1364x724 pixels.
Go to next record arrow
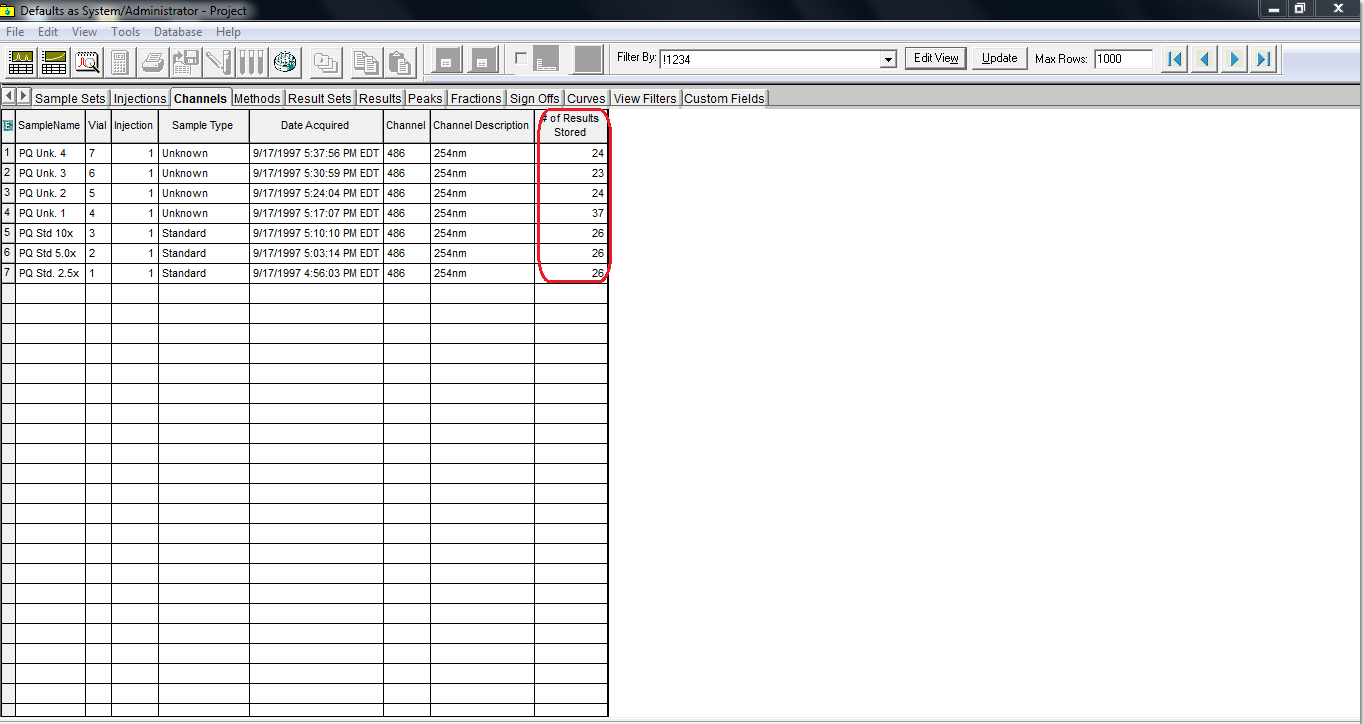pos(1233,59)
